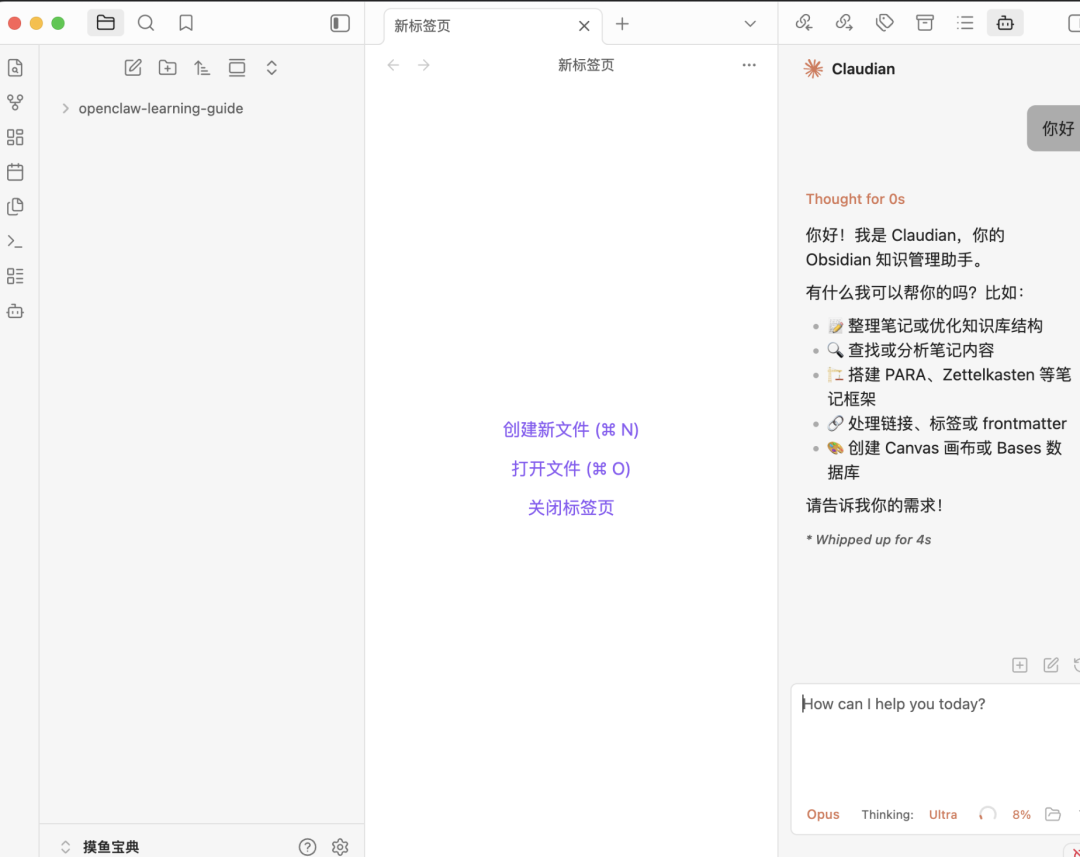Open the Claudian robot icon in the ribbon
1080x857 pixels.
[15, 311]
